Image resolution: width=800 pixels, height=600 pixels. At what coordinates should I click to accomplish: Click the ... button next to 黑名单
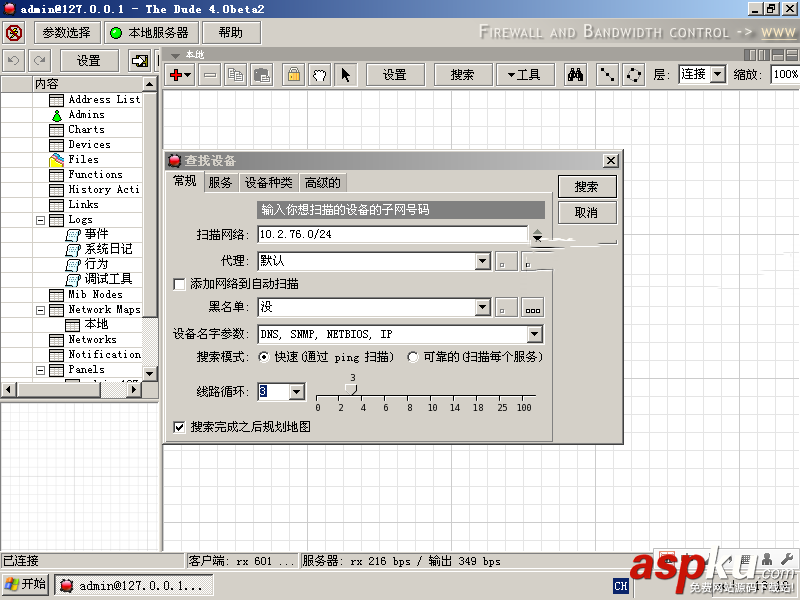pos(533,308)
